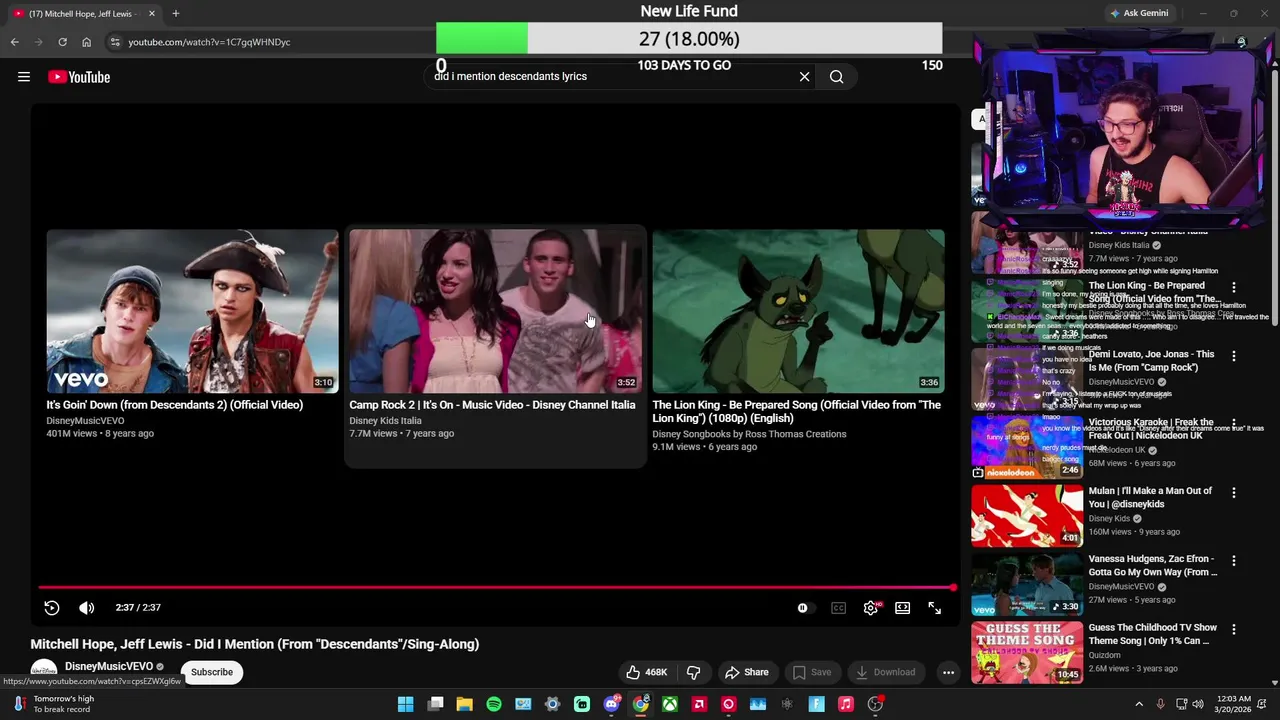Enter full screen mode in player
This screenshot has width=1280, height=720.
click(934, 607)
